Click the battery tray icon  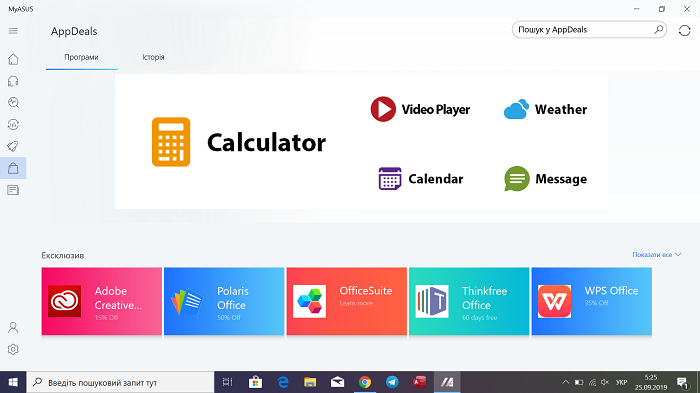pos(579,382)
